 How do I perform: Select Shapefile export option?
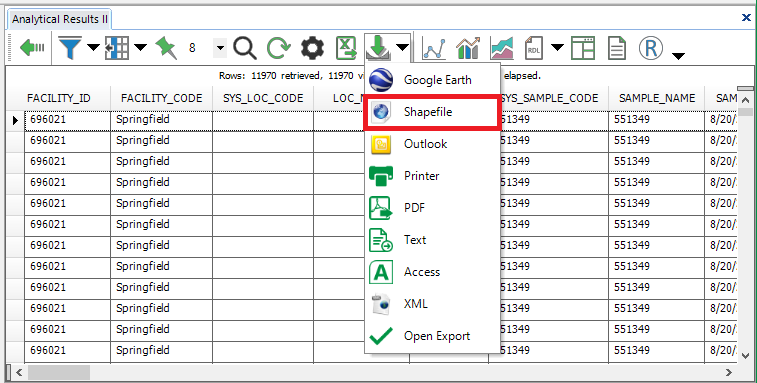tap(432, 112)
